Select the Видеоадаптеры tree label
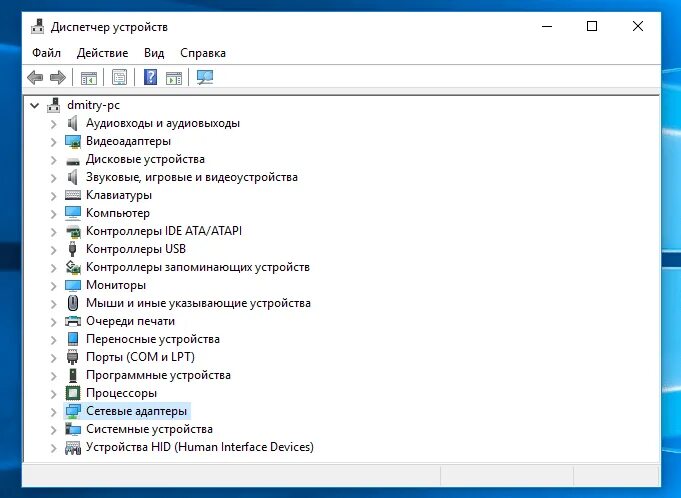The height and width of the screenshot is (498, 681). pyautogui.click(x=128, y=141)
